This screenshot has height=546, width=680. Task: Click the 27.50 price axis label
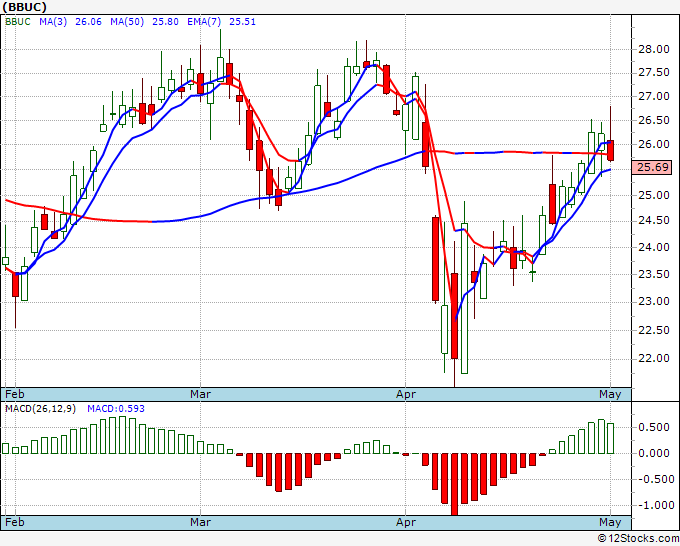click(x=654, y=72)
